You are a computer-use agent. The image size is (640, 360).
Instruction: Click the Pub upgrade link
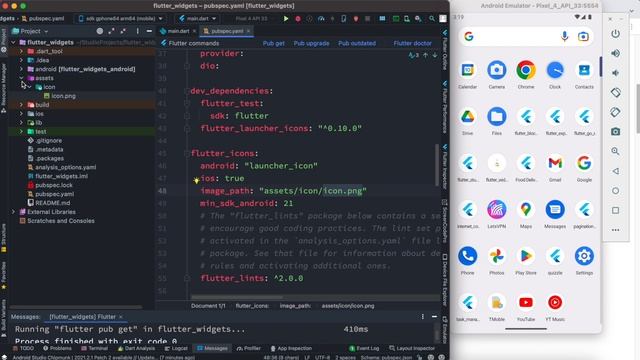(311, 43)
